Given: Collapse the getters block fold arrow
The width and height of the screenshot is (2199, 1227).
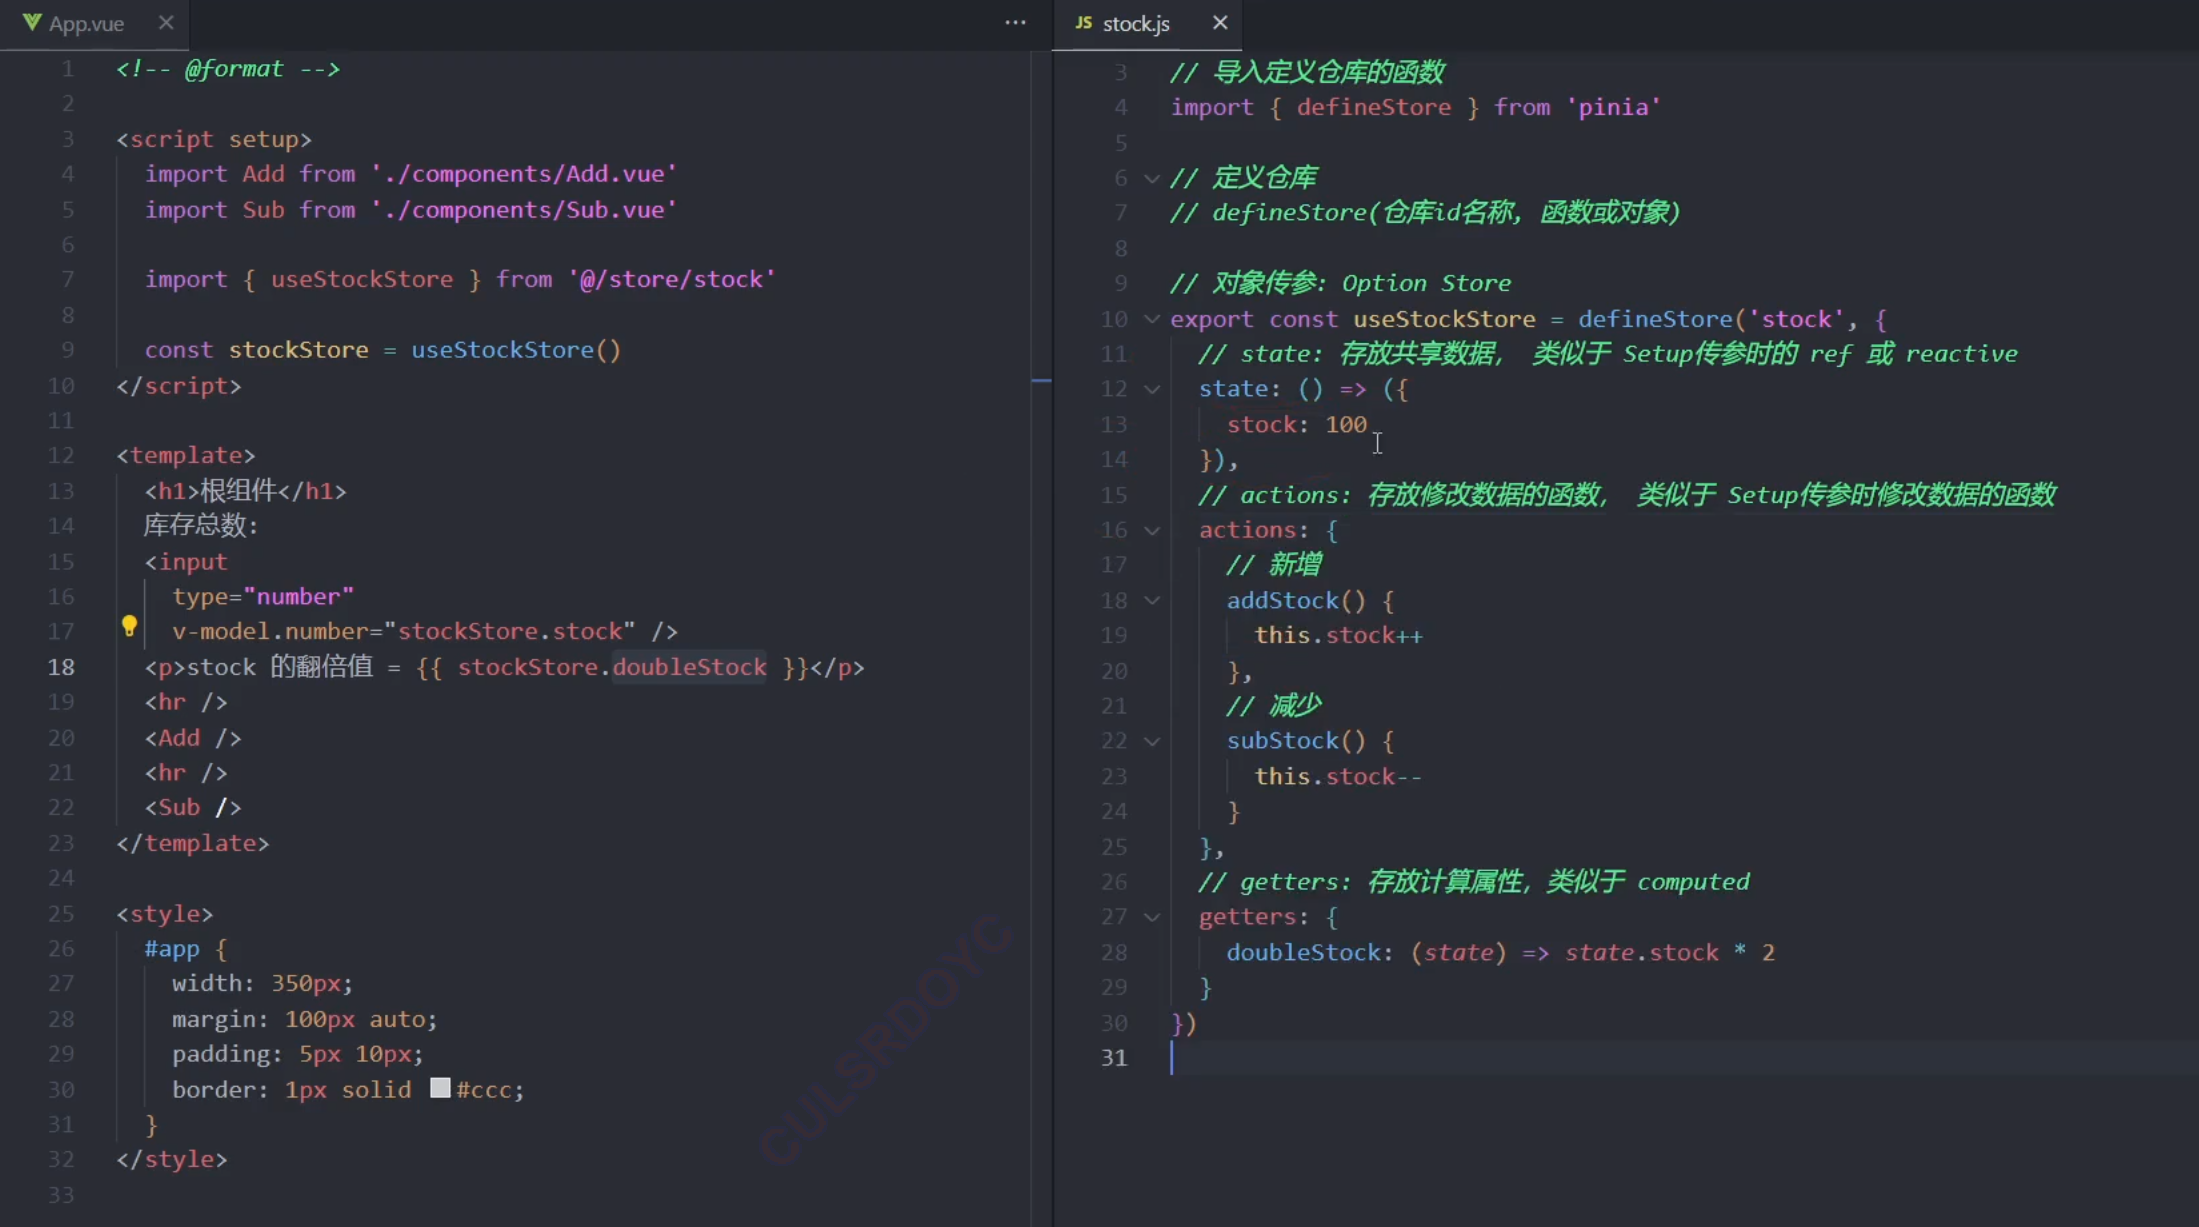Looking at the screenshot, I should [x=1151, y=917].
